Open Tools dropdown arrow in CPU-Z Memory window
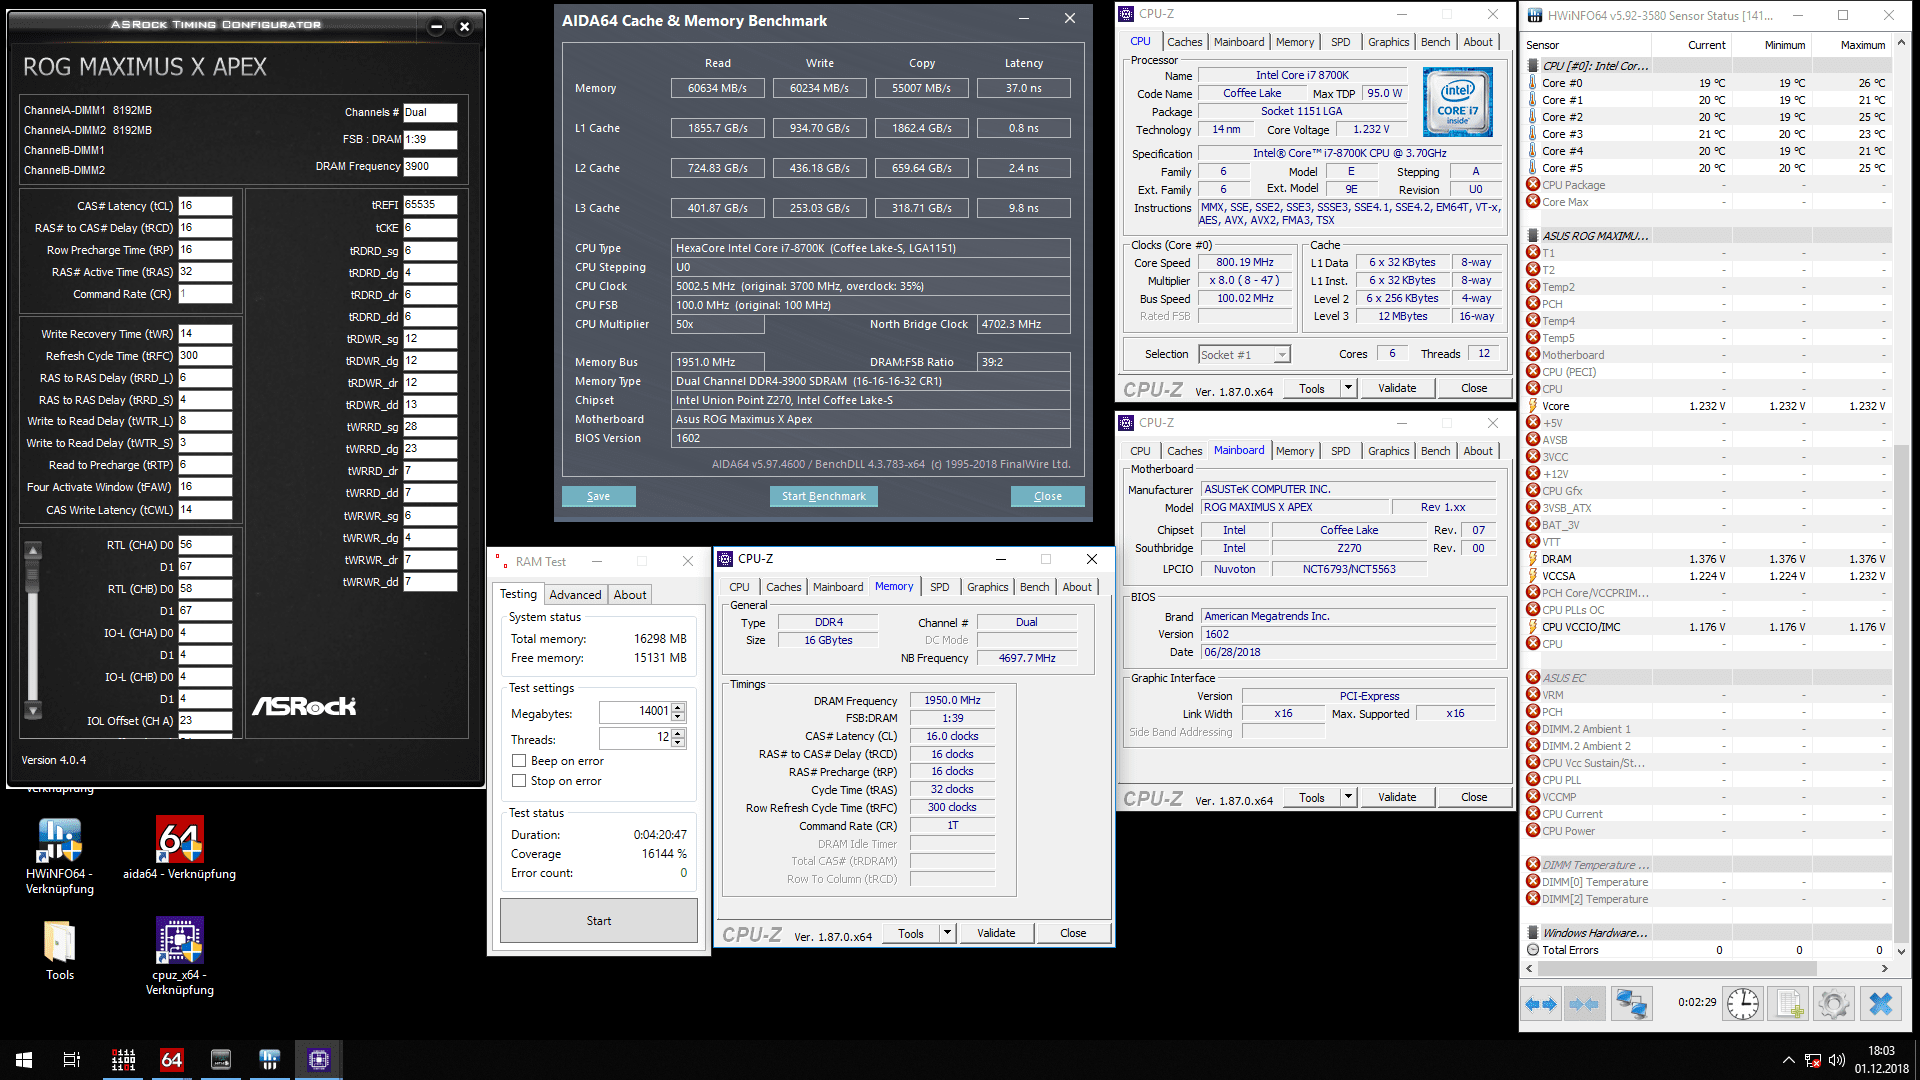The height and width of the screenshot is (1080, 1920). coord(947,933)
